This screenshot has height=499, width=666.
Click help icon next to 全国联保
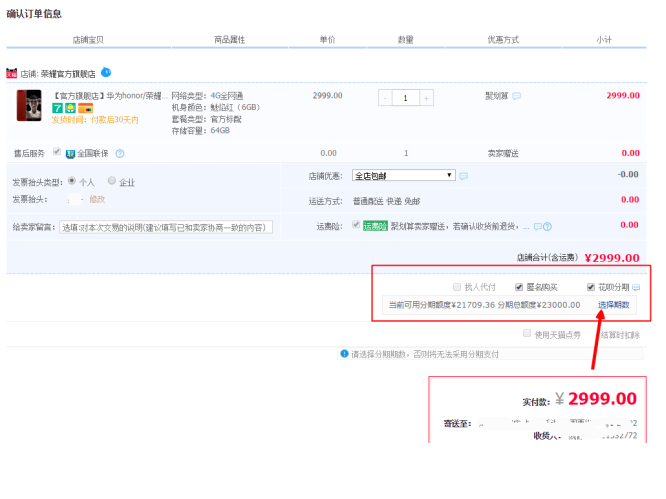pyautogui.click(x=120, y=153)
